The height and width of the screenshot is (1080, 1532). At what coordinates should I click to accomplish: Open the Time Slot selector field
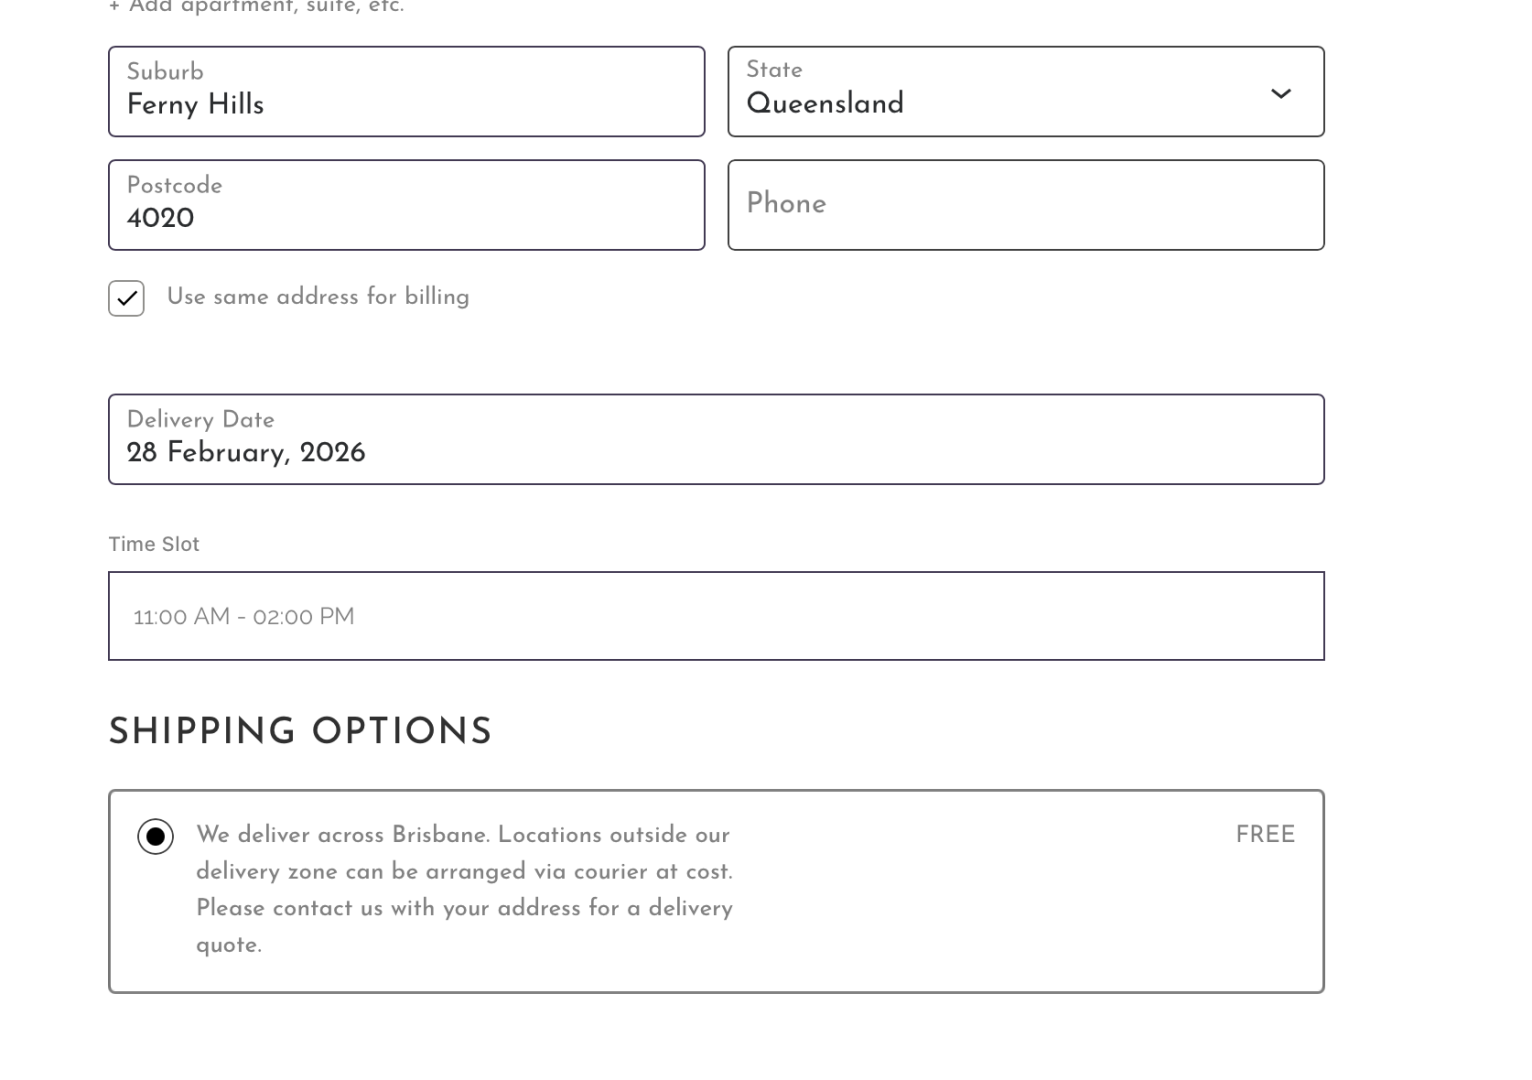coord(716,616)
